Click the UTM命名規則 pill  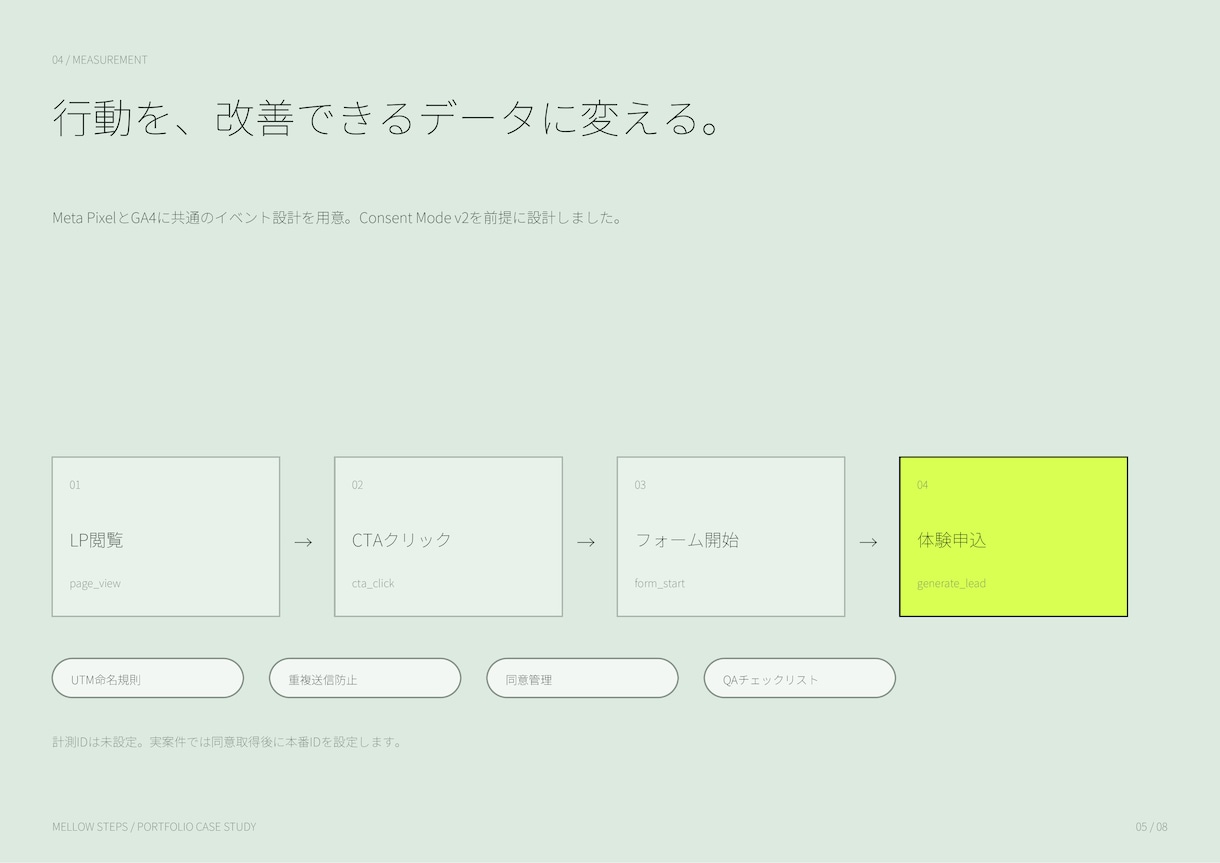[148, 678]
